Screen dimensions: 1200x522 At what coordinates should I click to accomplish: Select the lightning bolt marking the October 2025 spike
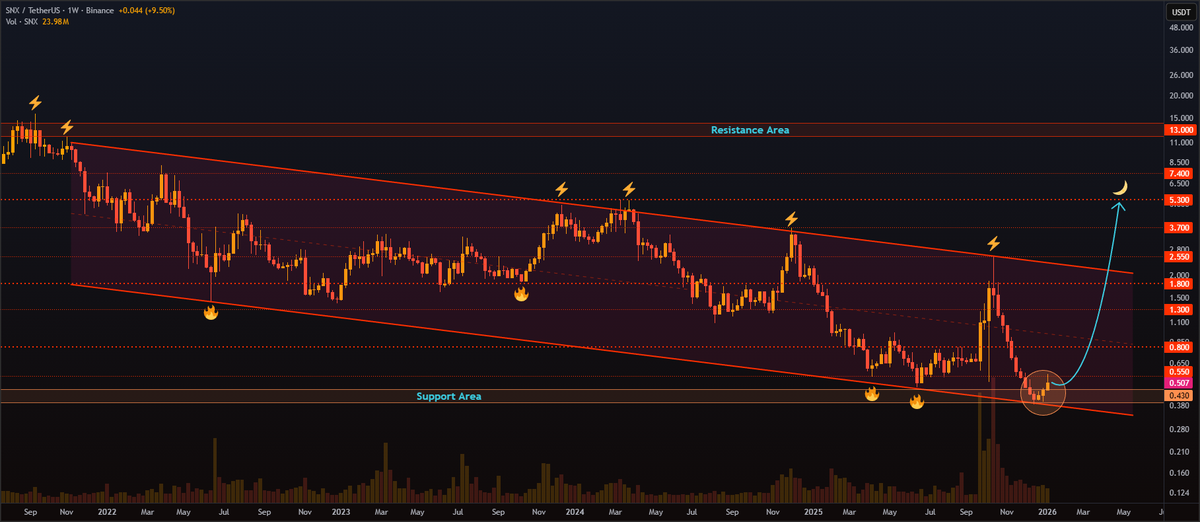993,243
